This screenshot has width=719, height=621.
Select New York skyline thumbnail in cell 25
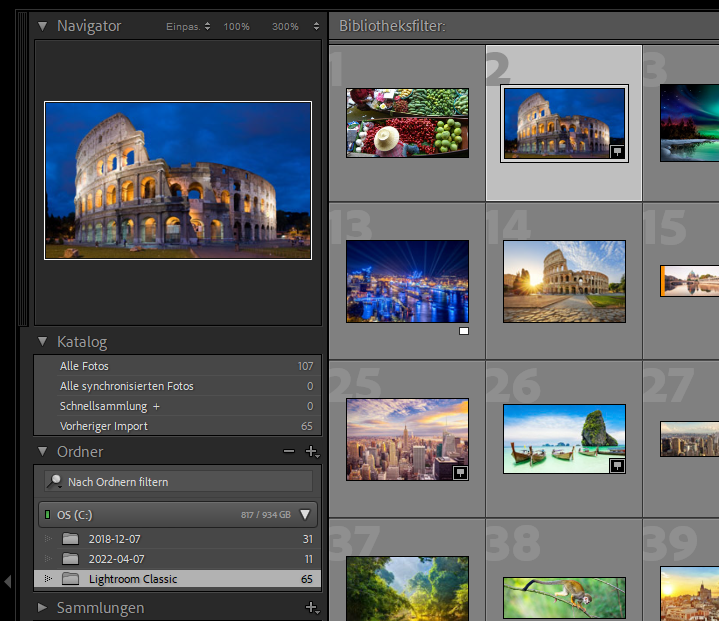coord(408,439)
